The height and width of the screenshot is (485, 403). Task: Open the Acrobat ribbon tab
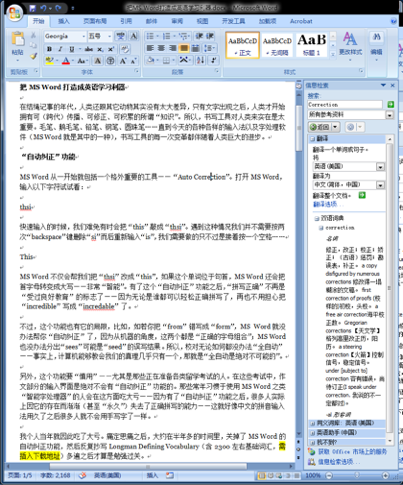[x=301, y=21]
